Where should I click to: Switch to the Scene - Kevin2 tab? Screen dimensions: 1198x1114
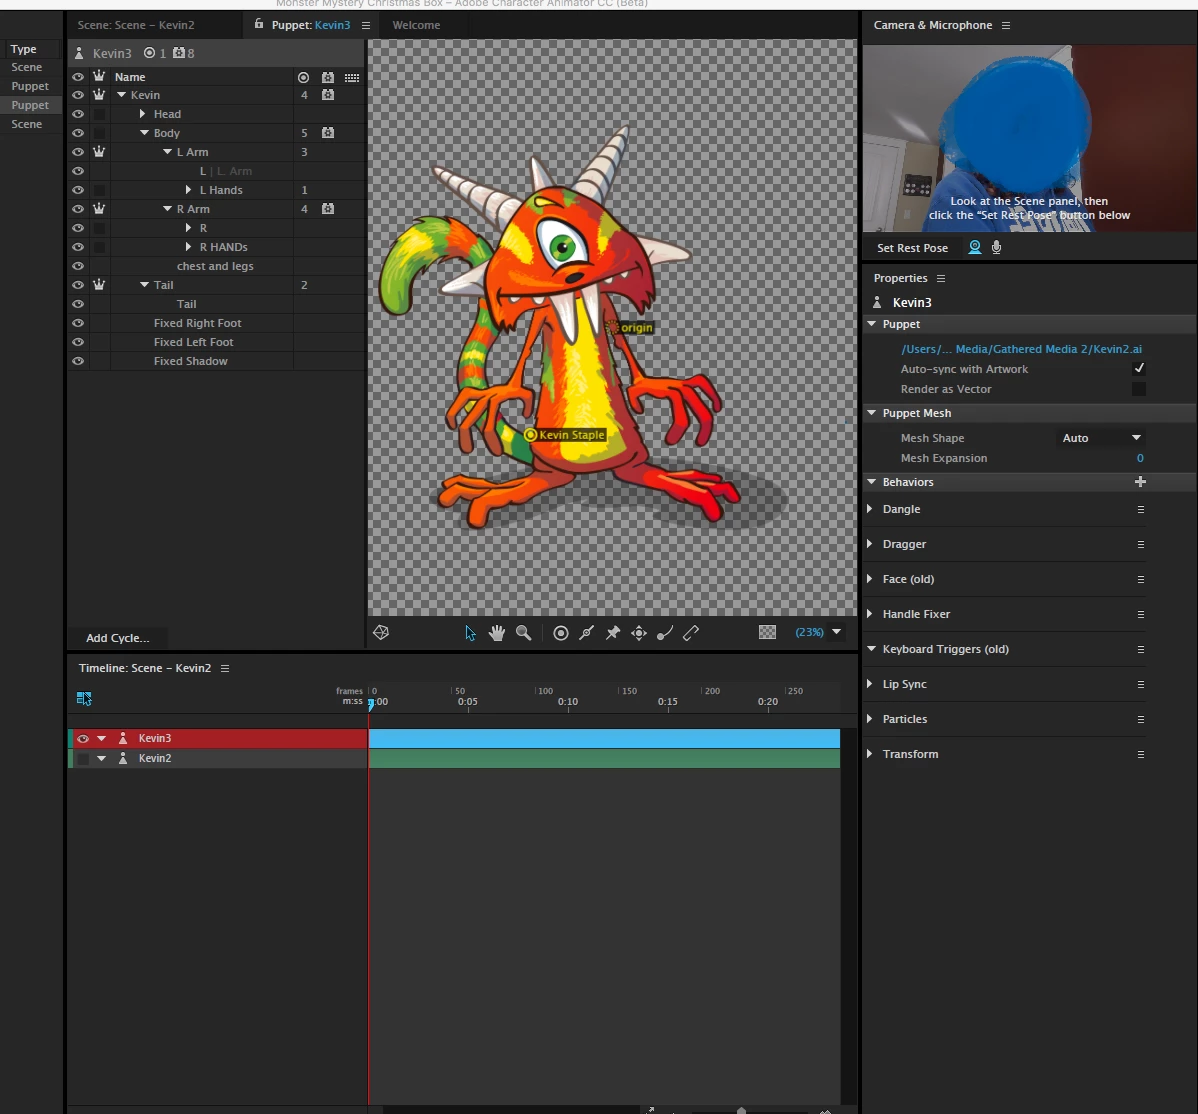click(x=136, y=25)
